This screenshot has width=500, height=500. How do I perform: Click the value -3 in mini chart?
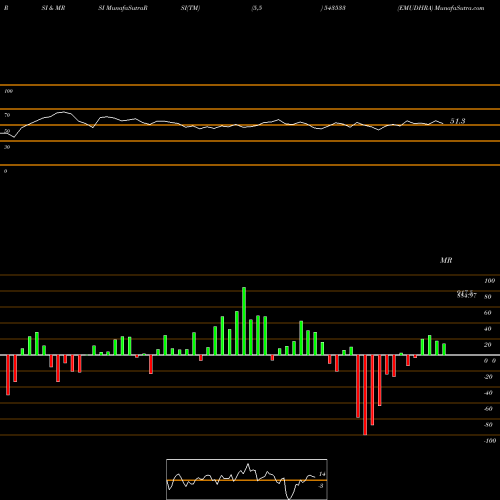tap(321, 486)
